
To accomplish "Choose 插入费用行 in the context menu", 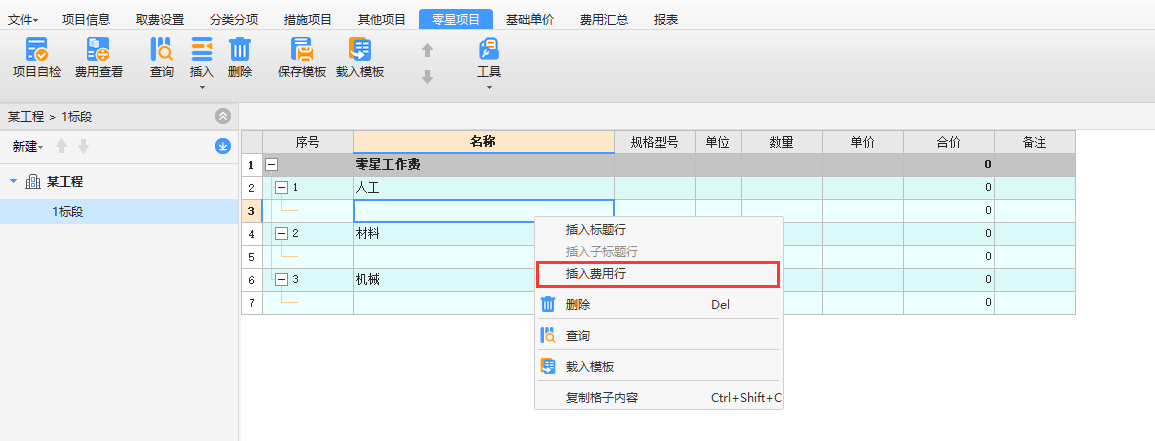I will (x=596, y=273).
